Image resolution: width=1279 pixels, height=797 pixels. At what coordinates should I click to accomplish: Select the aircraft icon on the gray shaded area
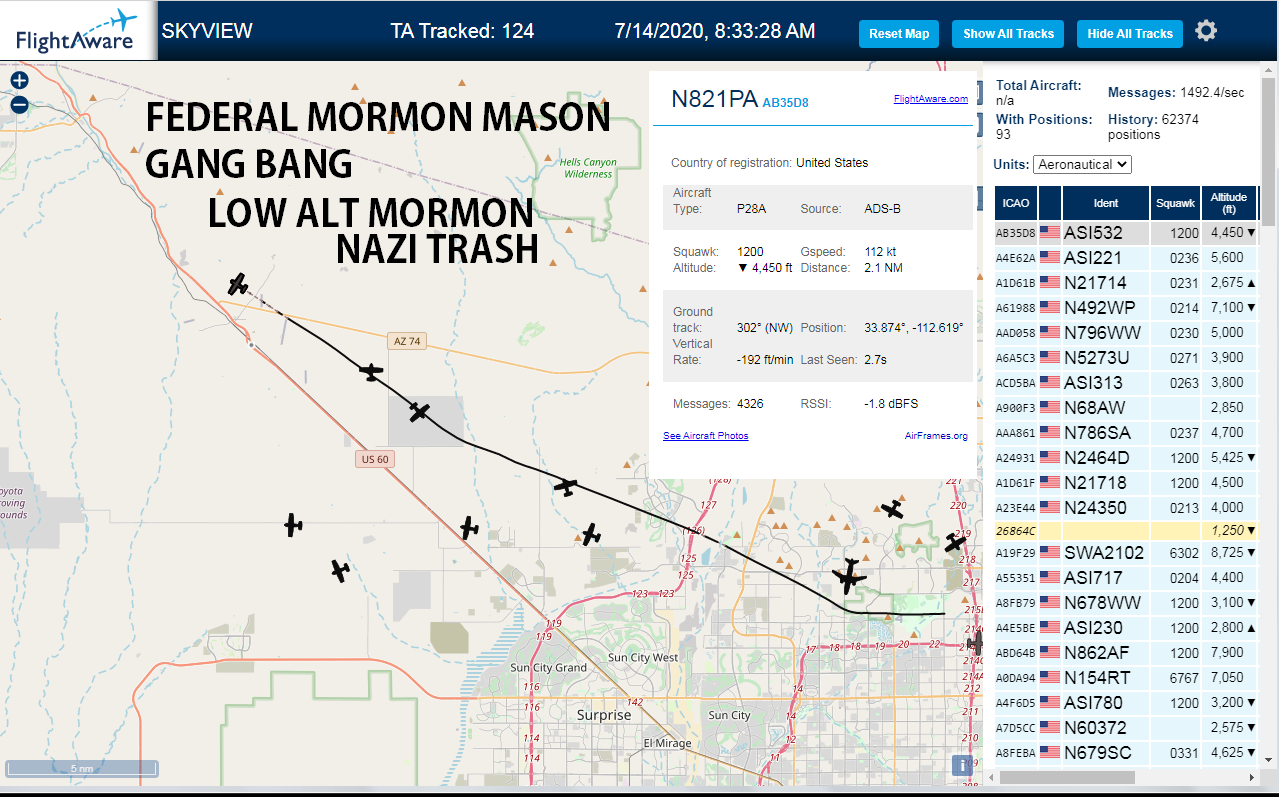point(419,411)
